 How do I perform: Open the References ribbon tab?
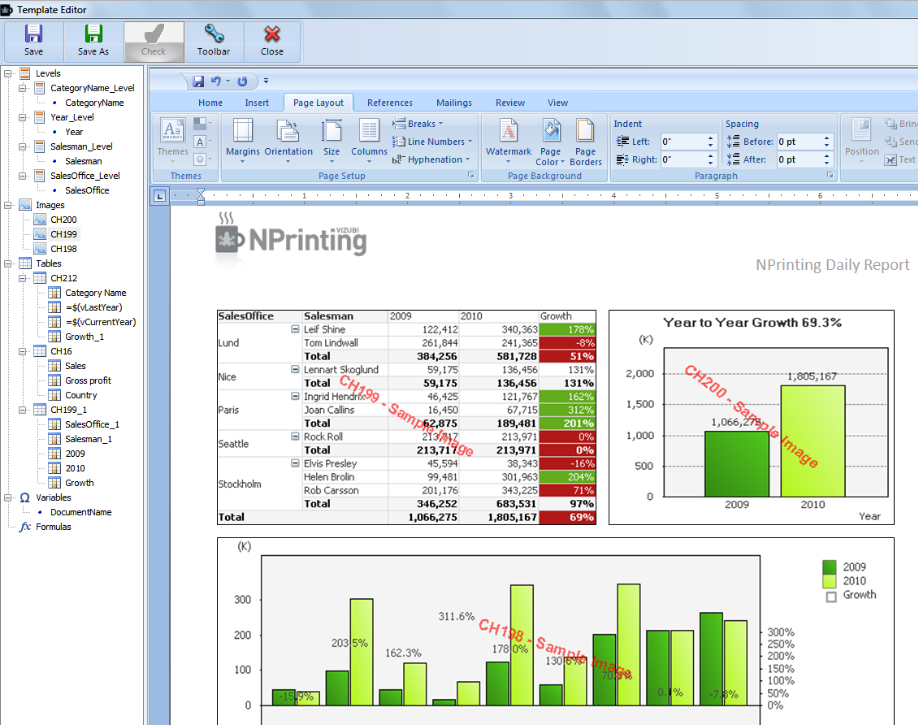389,102
